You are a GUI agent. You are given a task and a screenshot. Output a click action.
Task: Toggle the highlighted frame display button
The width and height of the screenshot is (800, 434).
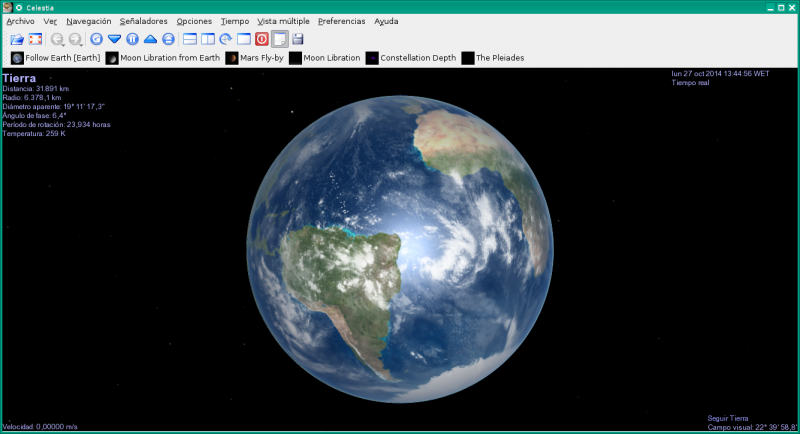click(280, 39)
